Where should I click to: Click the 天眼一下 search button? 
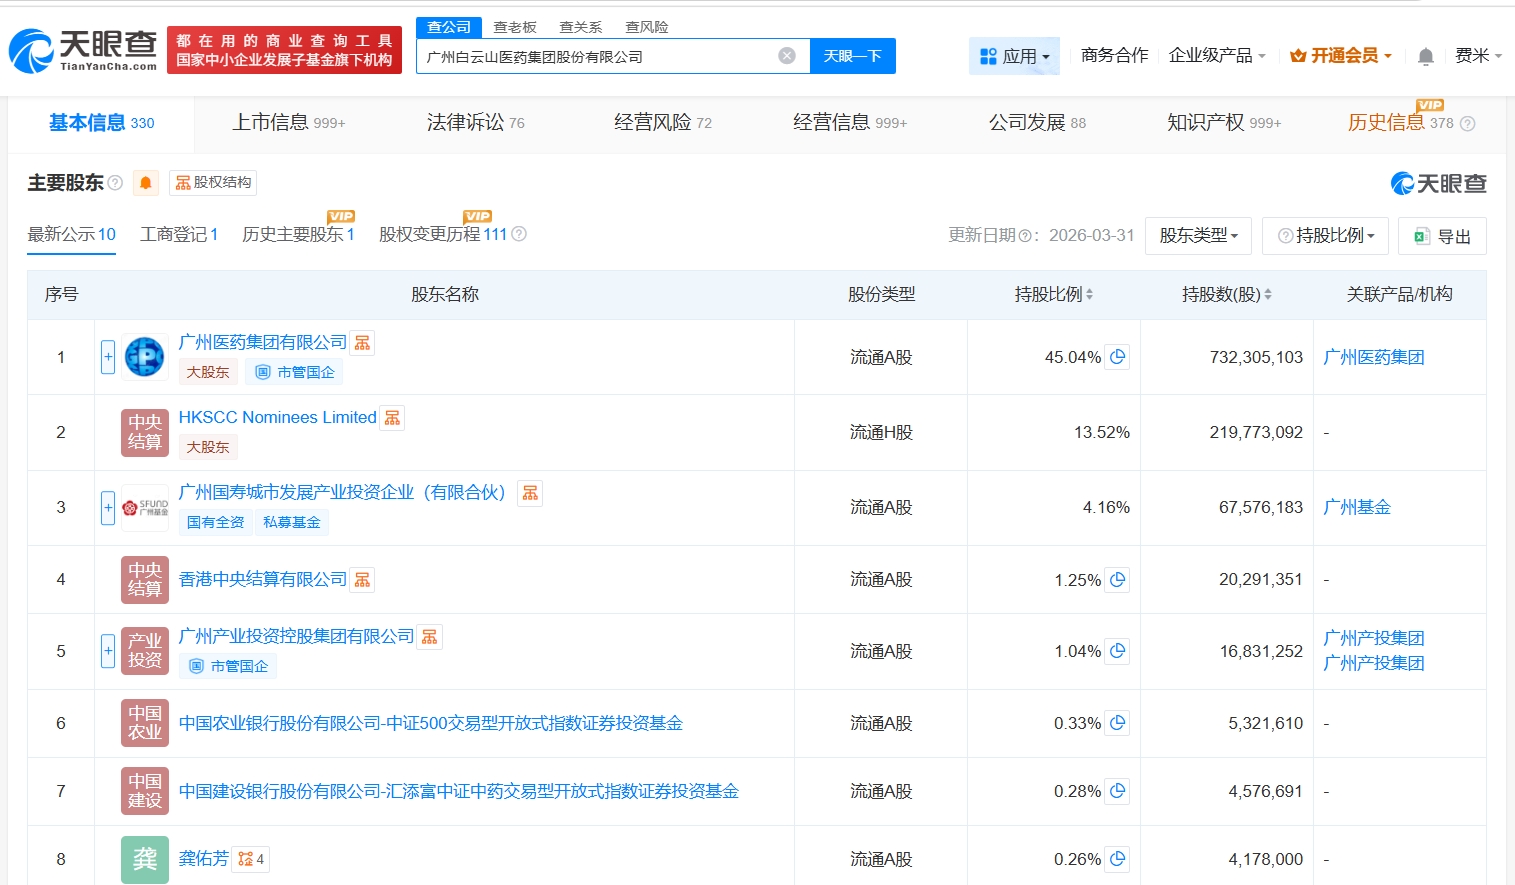pos(853,56)
